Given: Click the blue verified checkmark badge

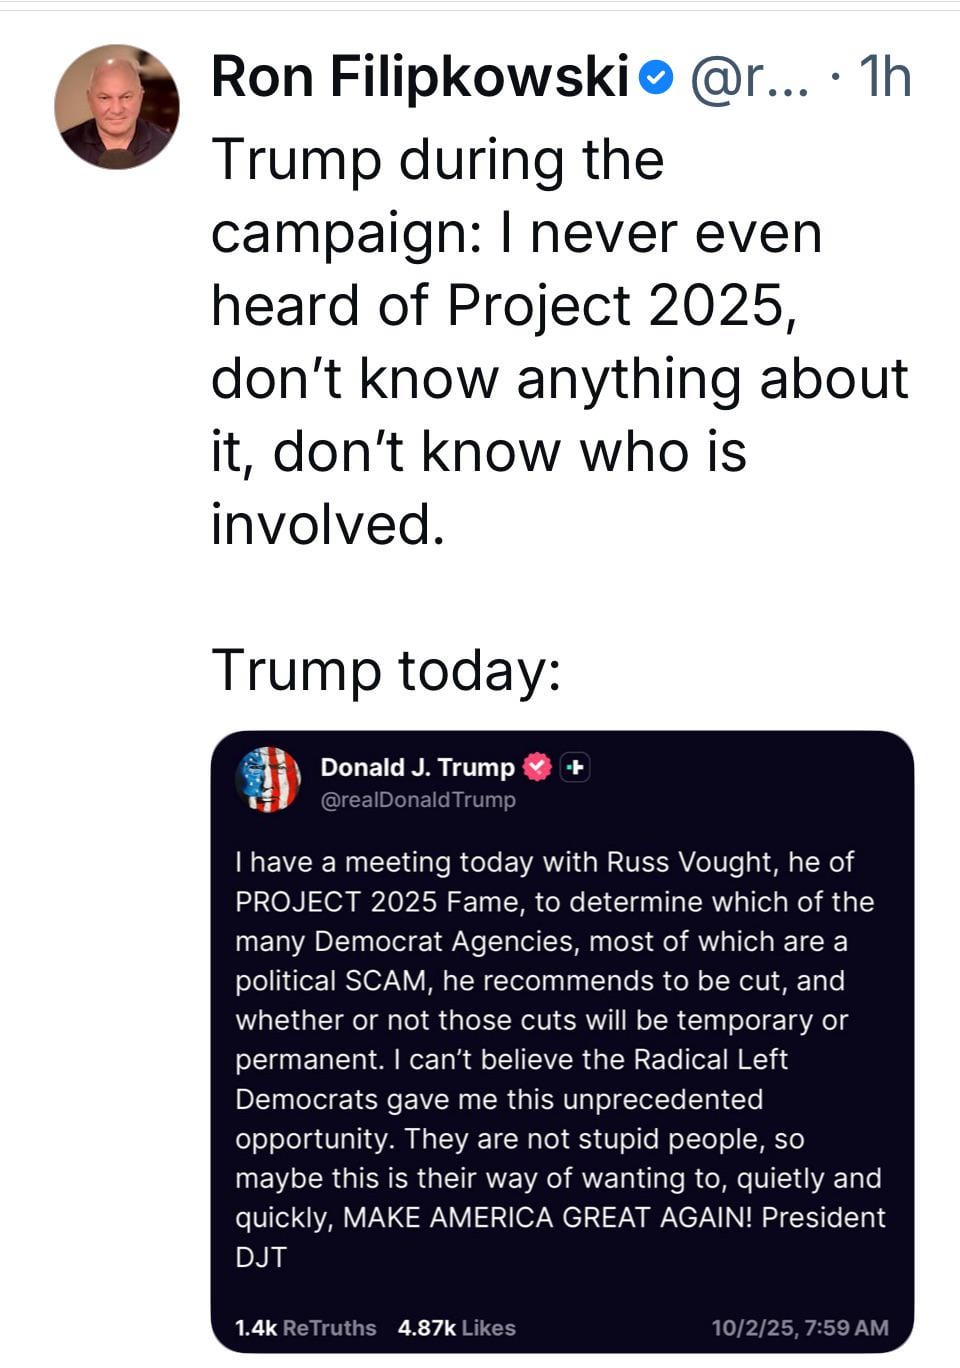Looking at the screenshot, I should (x=656, y=78).
